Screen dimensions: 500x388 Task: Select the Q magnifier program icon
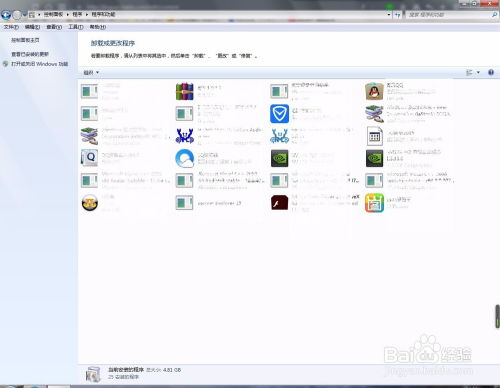pos(89,158)
